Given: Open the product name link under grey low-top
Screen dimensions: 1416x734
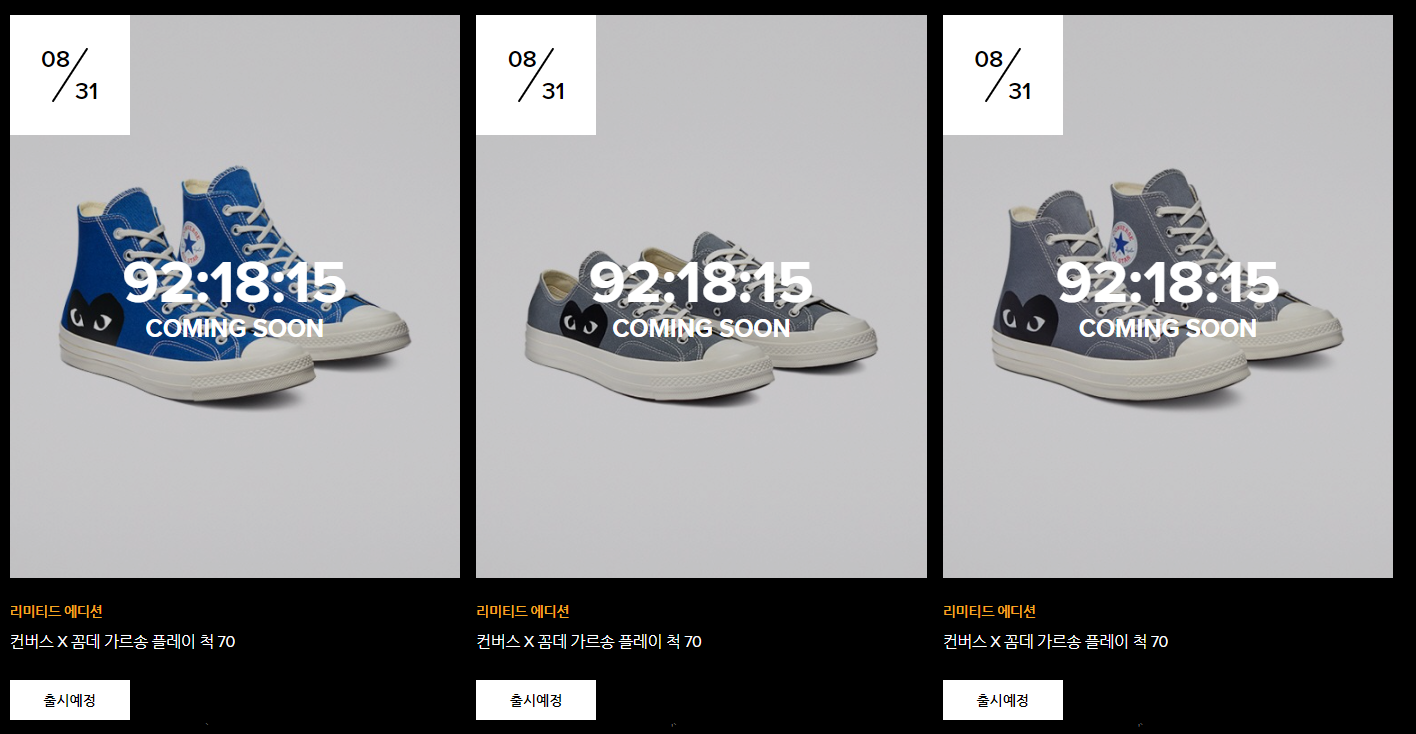Looking at the screenshot, I should [589, 642].
